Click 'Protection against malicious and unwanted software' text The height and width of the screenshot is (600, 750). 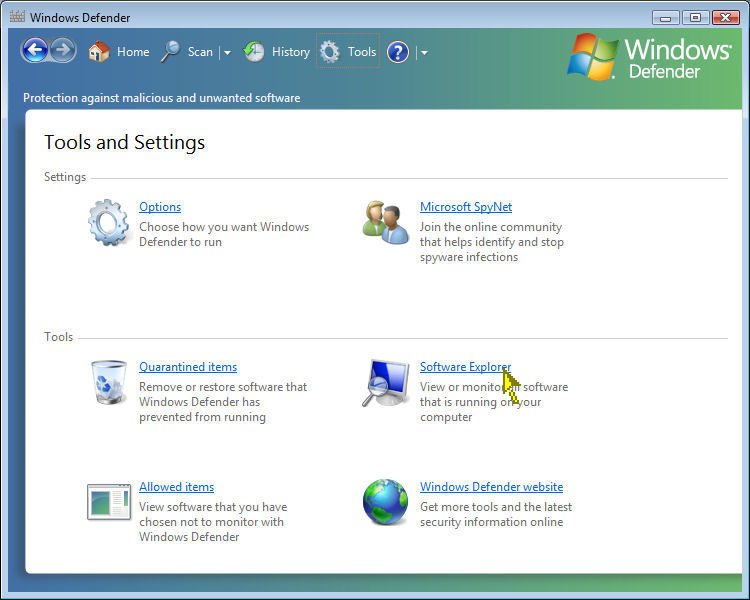162,98
